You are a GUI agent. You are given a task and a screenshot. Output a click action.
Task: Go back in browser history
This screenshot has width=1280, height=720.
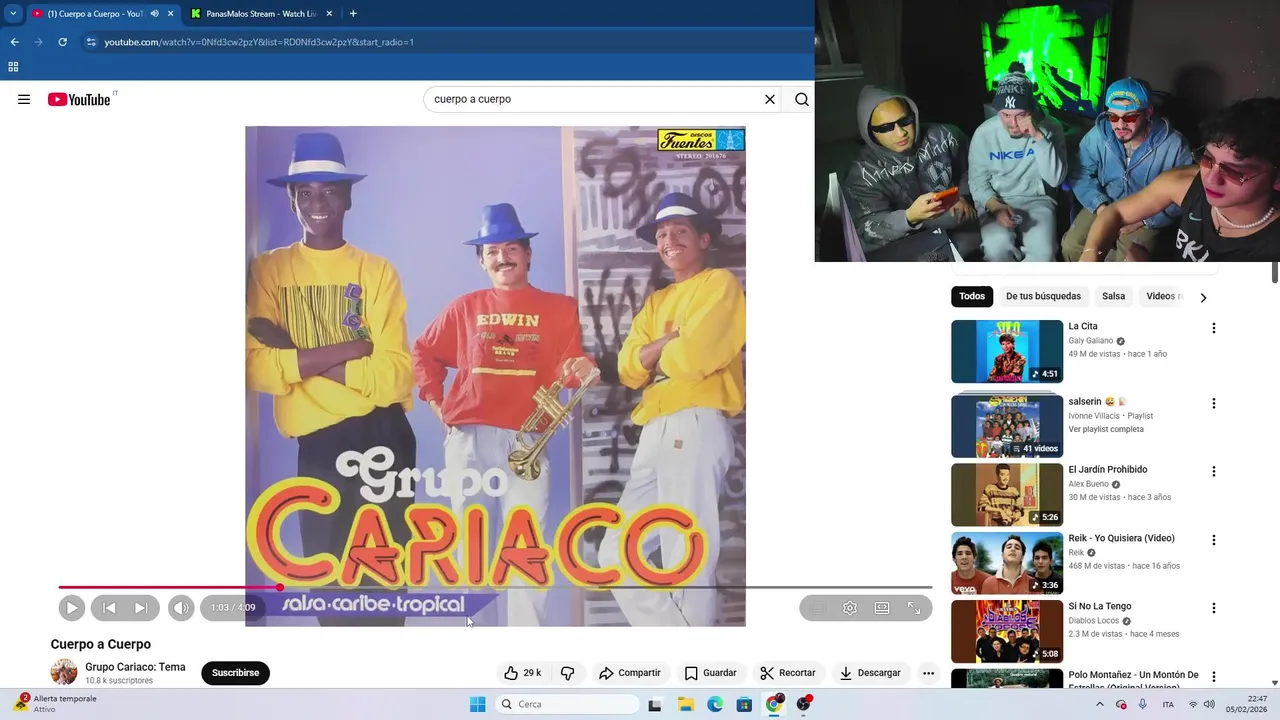[14, 42]
